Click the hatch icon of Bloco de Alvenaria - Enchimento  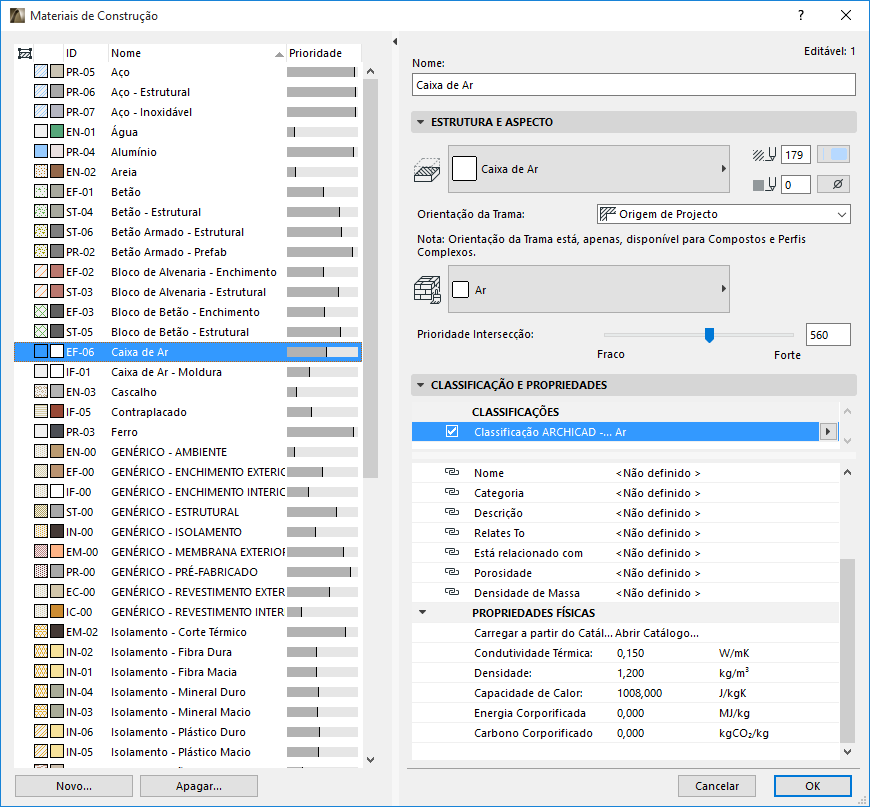click(41, 271)
